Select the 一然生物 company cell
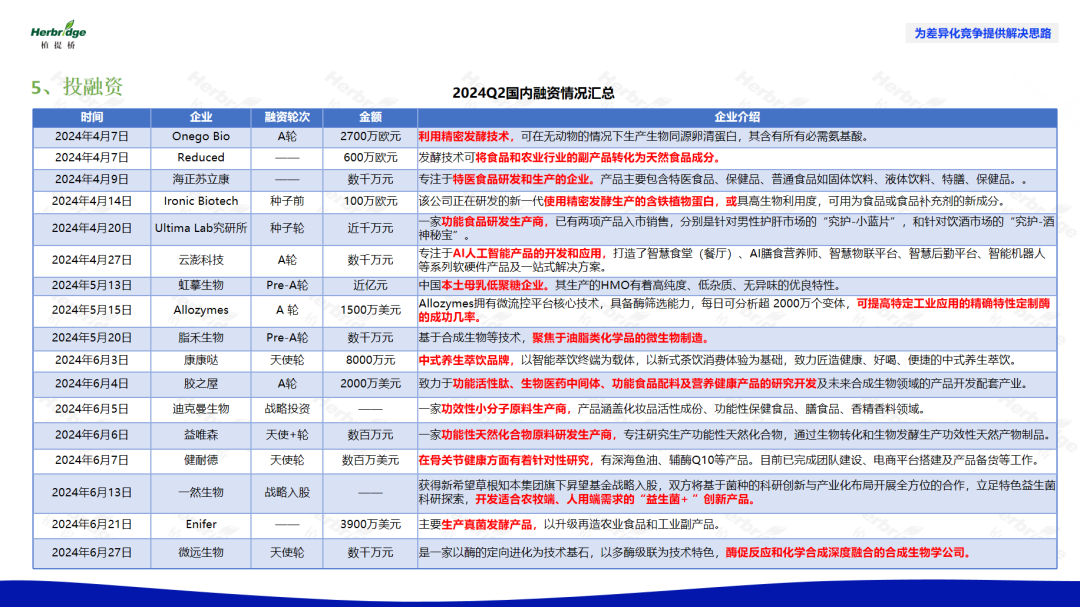 (200, 493)
